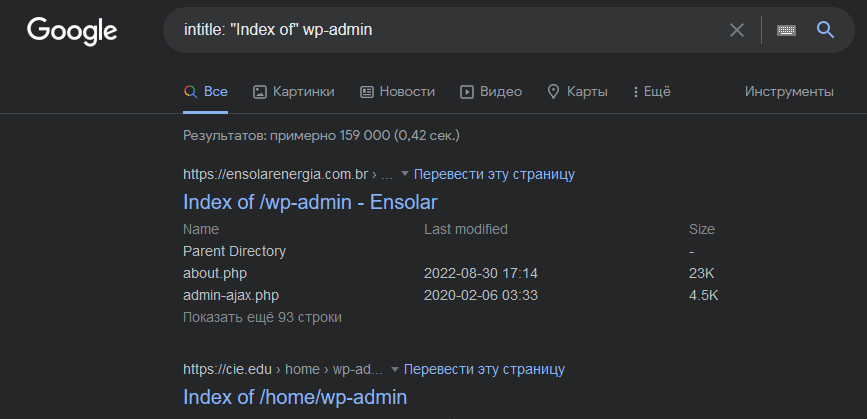The width and height of the screenshot is (867, 419).
Task: Click the about.php file entry
Action: [215, 273]
